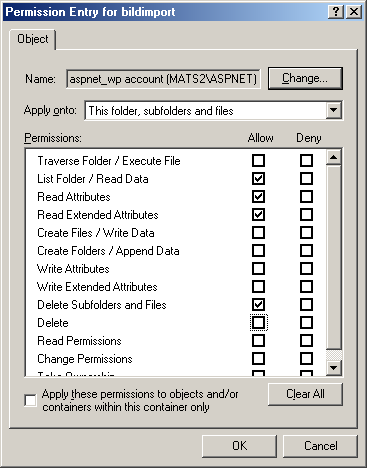This screenshot has width=367, height=468.
Task: Check the Allow box for Delete
Action: tap(258, 322)
